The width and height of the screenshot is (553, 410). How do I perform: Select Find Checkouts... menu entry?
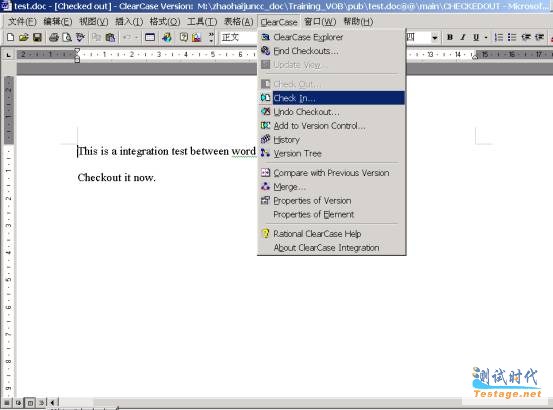coord(332,51)
